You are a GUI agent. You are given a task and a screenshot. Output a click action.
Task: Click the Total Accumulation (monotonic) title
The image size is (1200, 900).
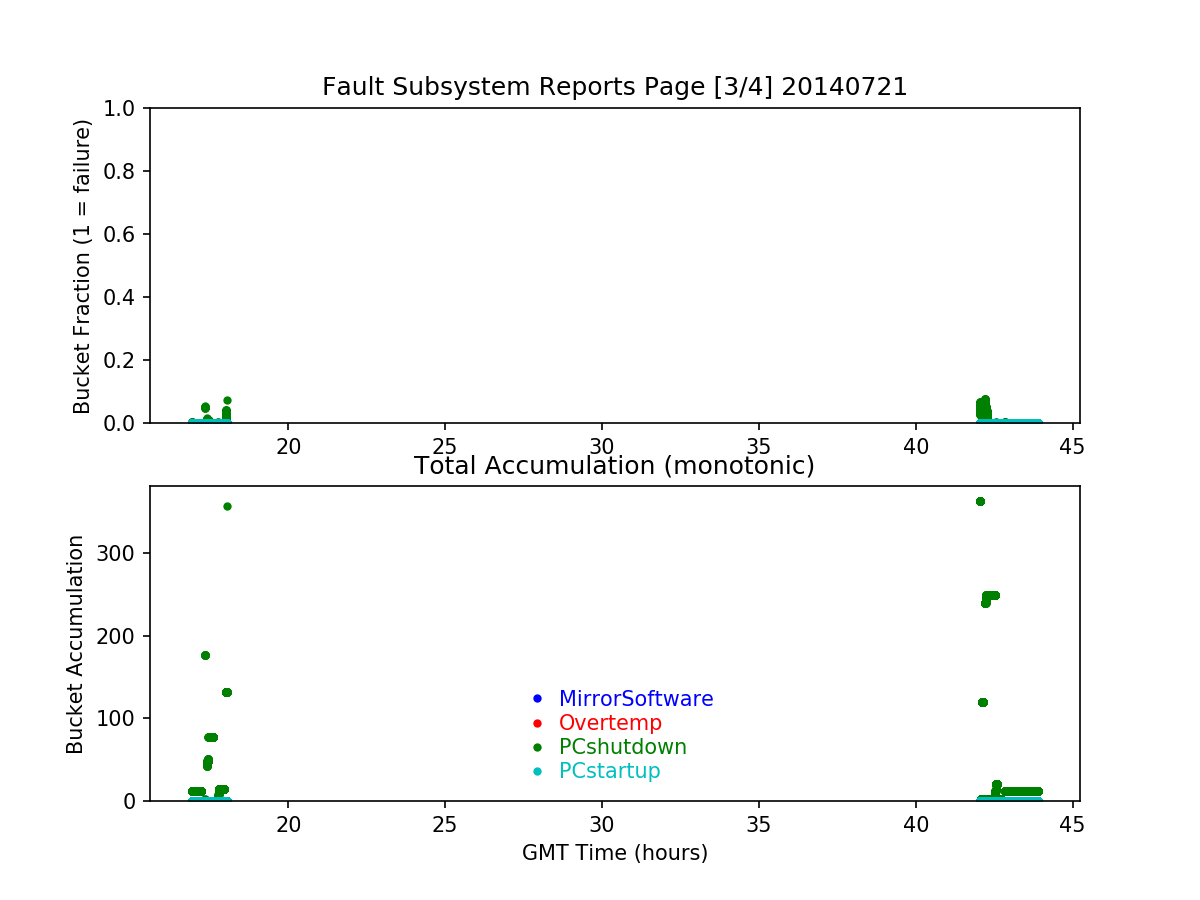pos(614,466)
